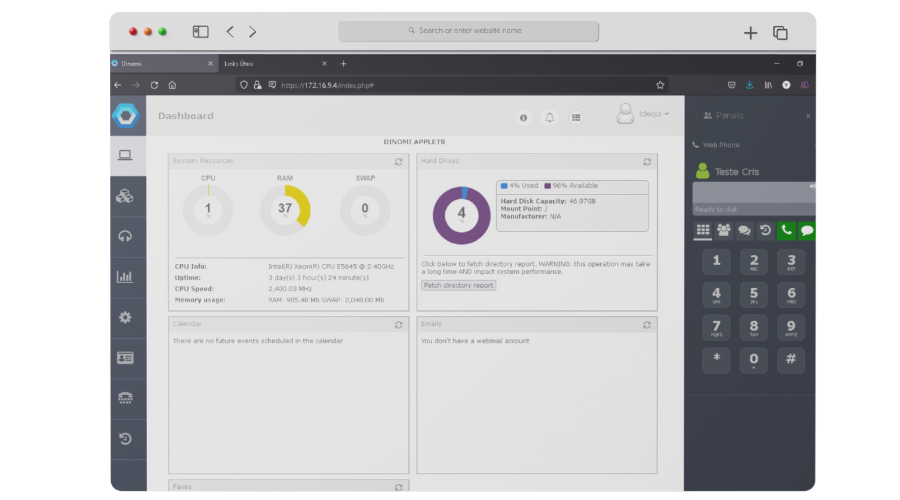Dial digit 2 on the keypad
Image resolution: width=900 pixels, height=500 pixels.
coord(754,261)
